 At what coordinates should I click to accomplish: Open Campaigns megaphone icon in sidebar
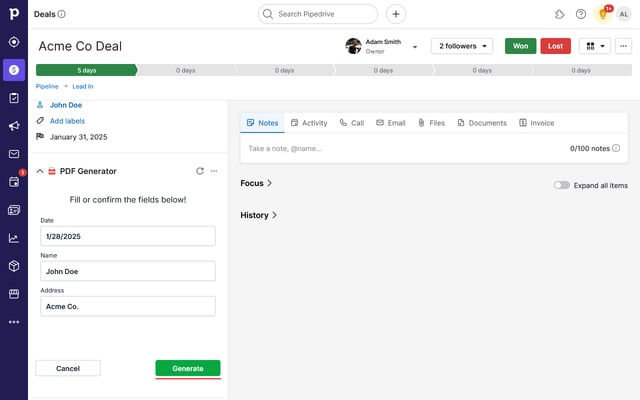click(14, 126)
